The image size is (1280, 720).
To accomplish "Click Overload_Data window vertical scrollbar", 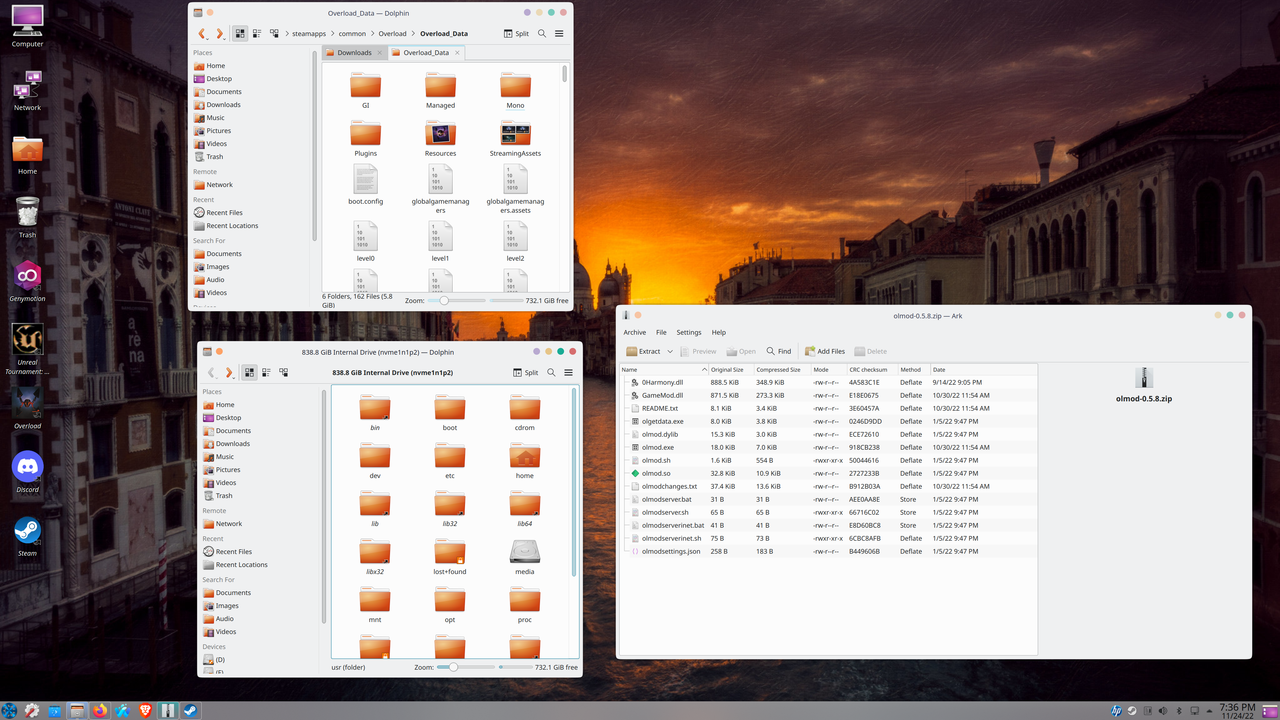I will [564, 75].
